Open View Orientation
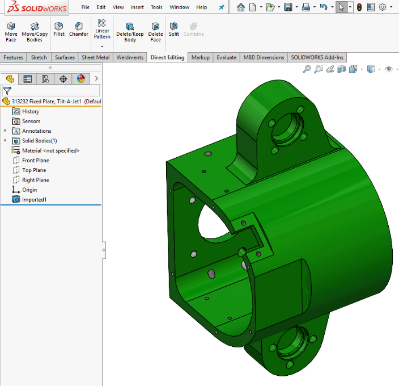Image resolution: width=399 pixels, height=386 pixels. click(353, 69)
